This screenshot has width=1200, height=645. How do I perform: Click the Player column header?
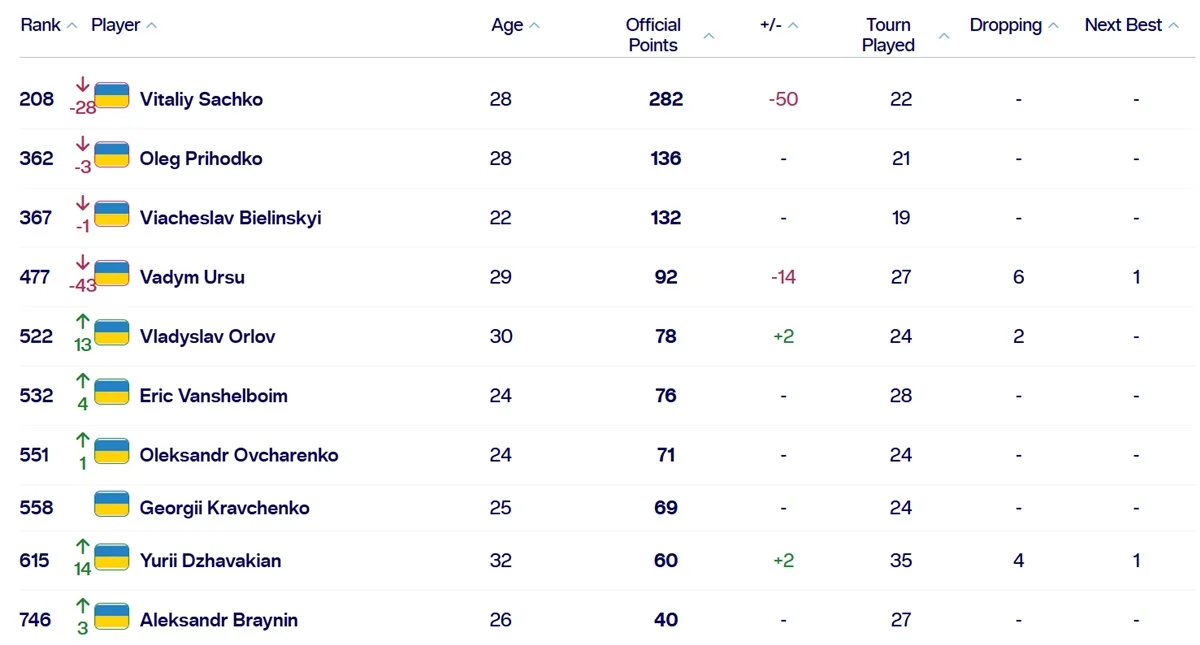coord(115,25)
